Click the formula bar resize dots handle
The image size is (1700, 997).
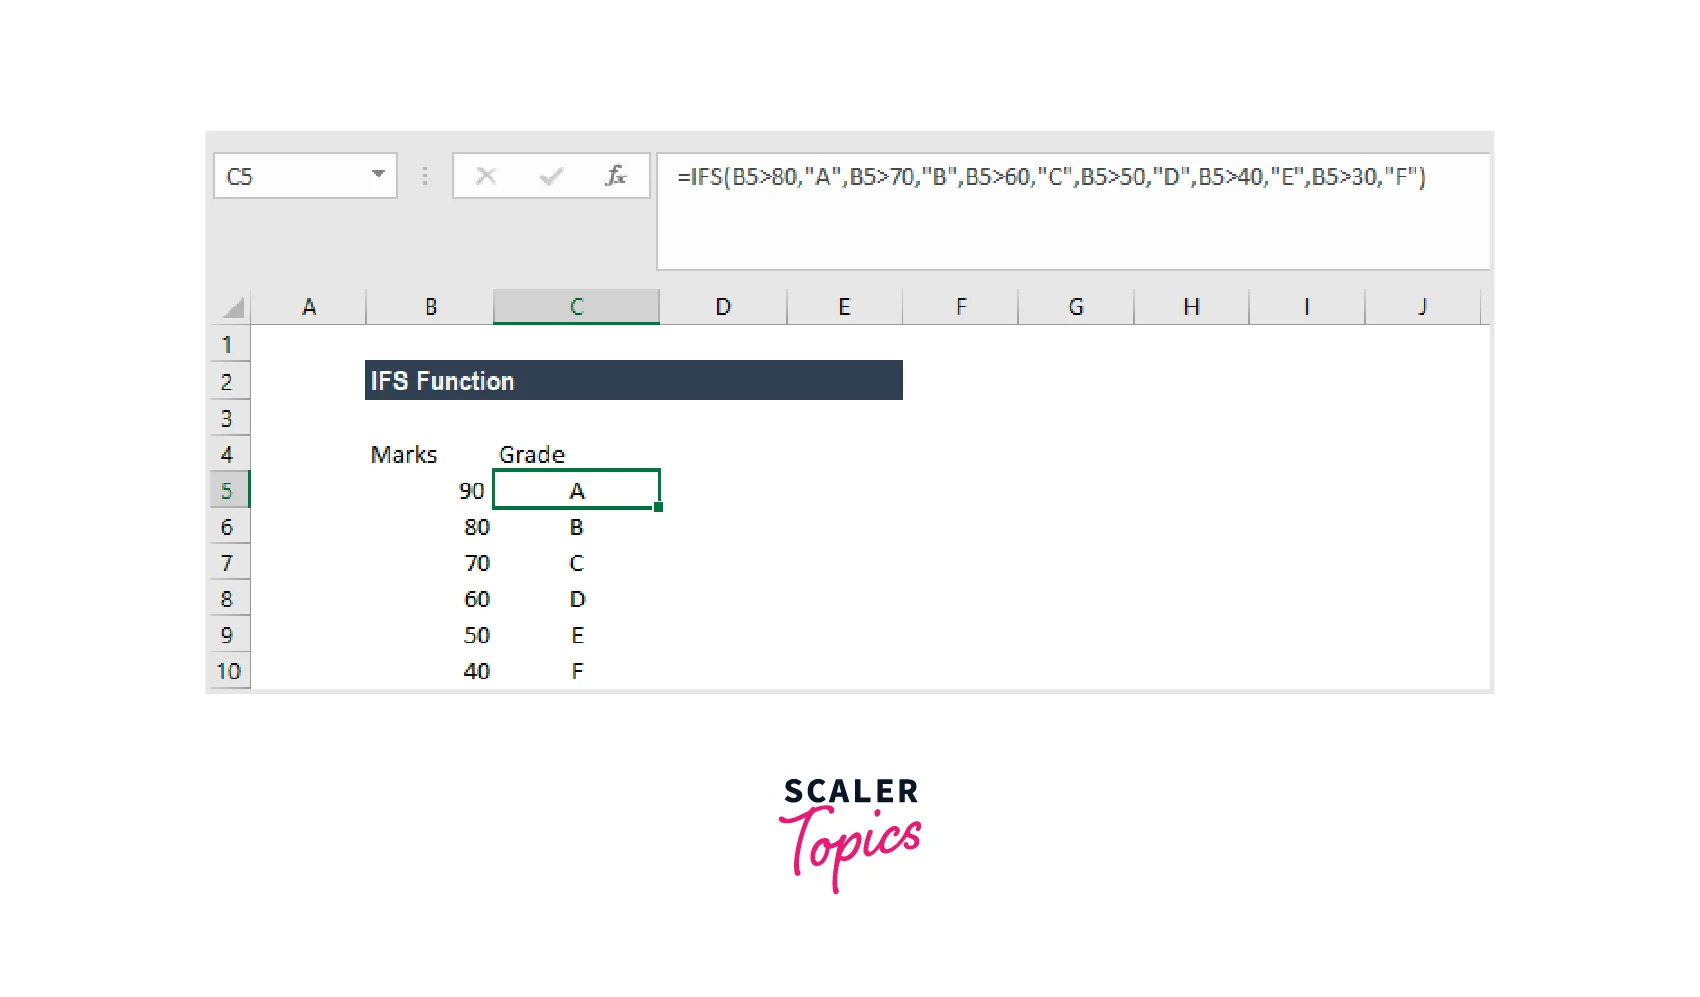425,177
